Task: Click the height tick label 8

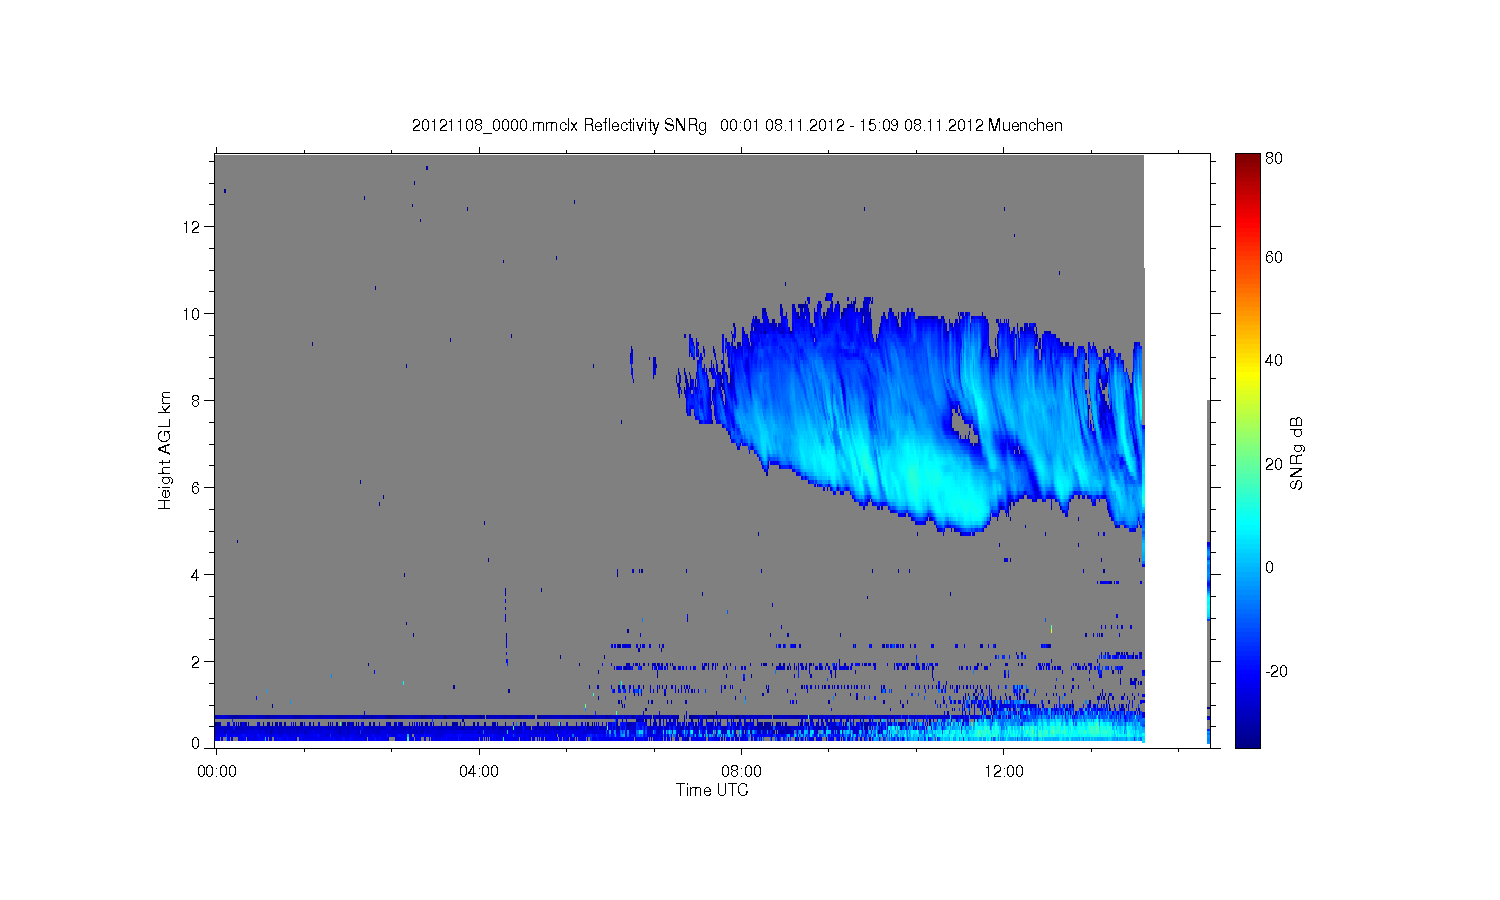Action: point(196,401)
